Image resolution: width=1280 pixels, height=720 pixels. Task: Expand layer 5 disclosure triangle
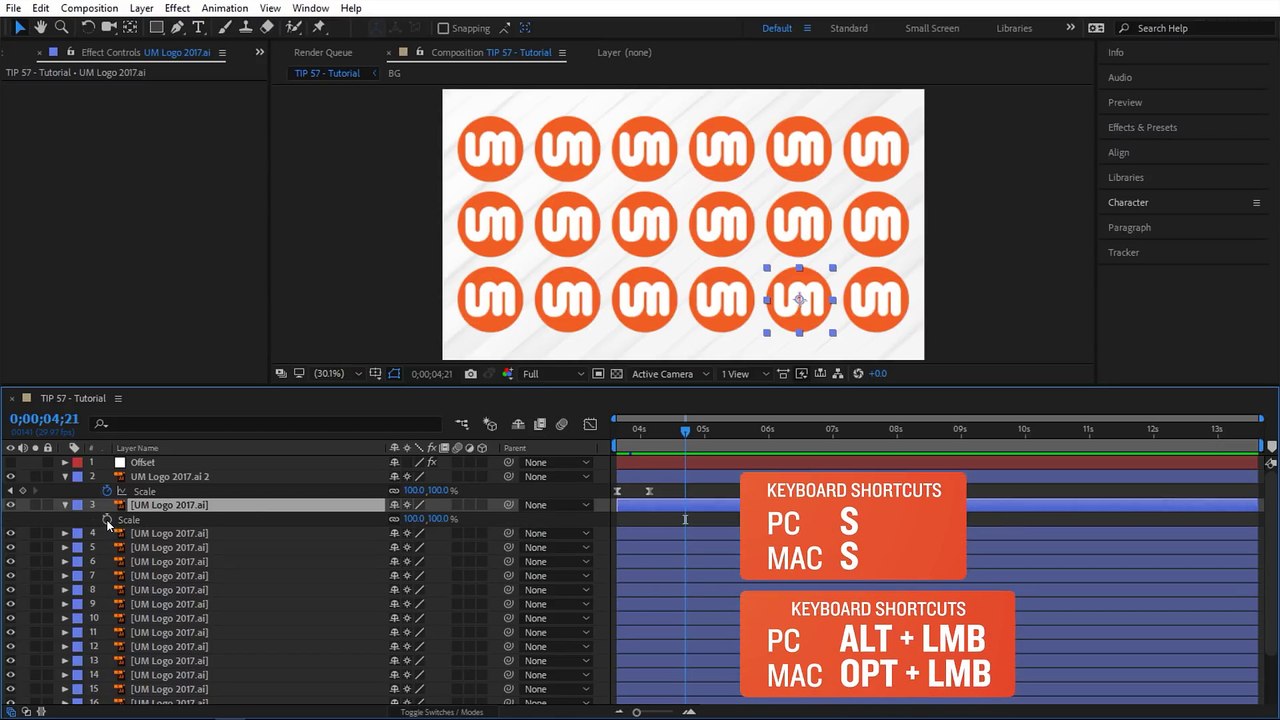click(x=65, y=548)
